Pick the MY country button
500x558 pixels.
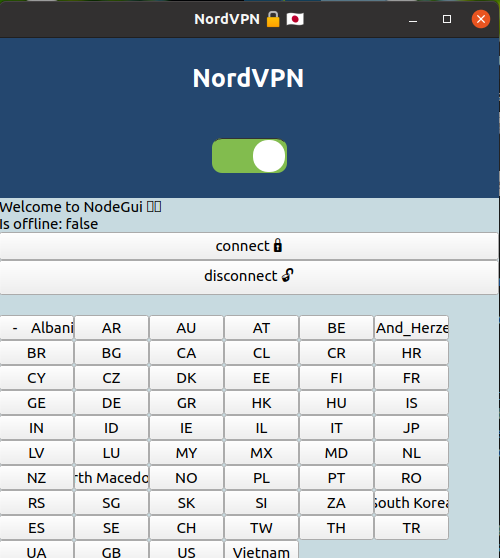point(186,453)
